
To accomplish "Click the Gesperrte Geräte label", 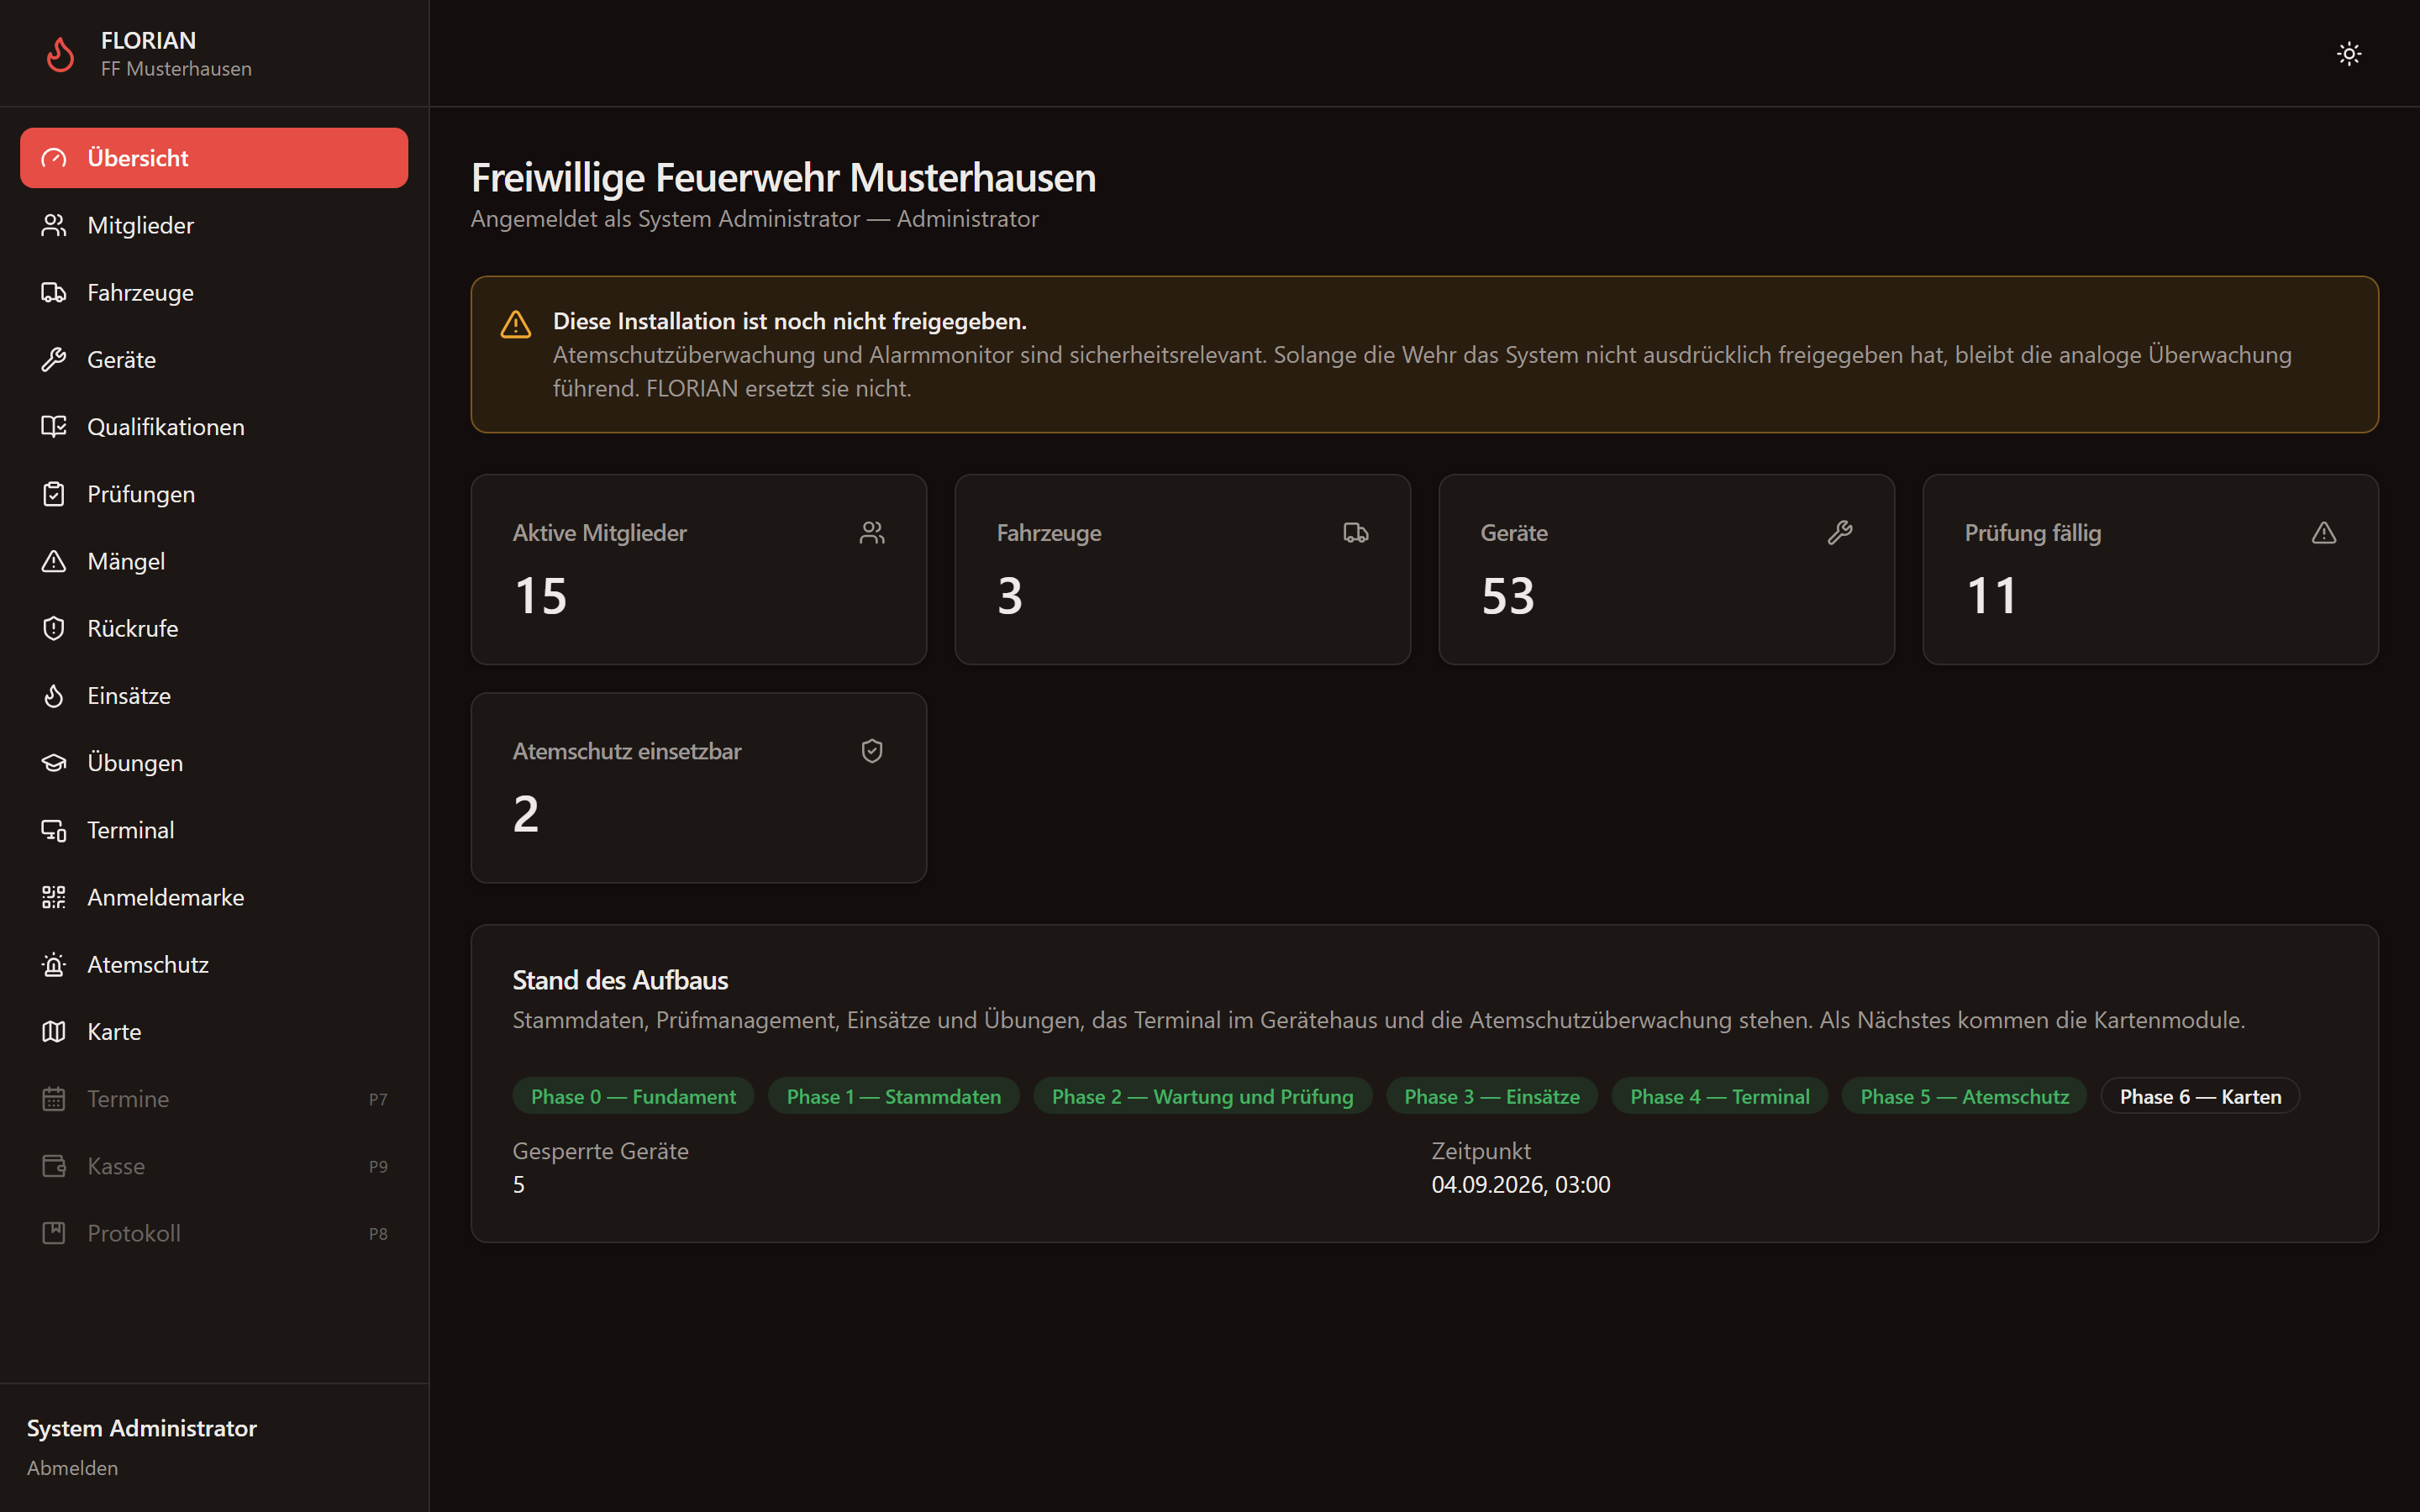I will [601, 1151].
